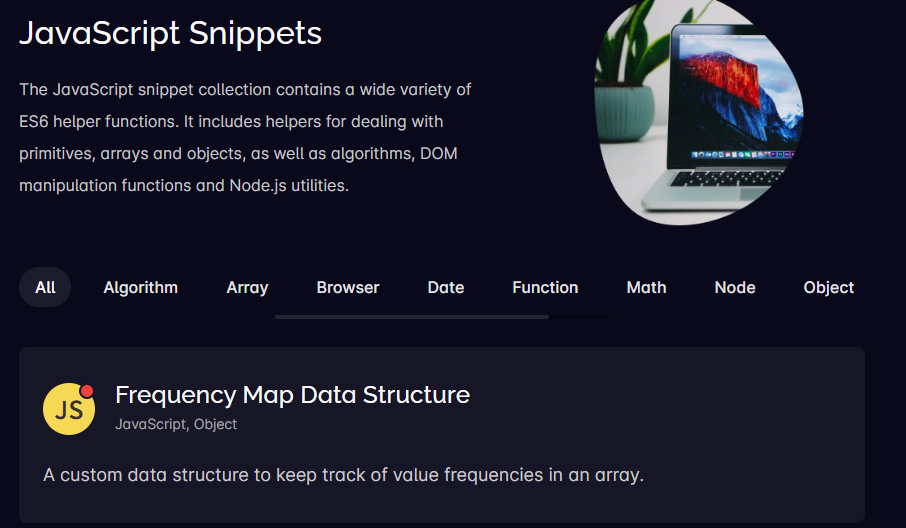906x528 pixels.
Task: Filter snippets by Array
Action: coord(247,287)
